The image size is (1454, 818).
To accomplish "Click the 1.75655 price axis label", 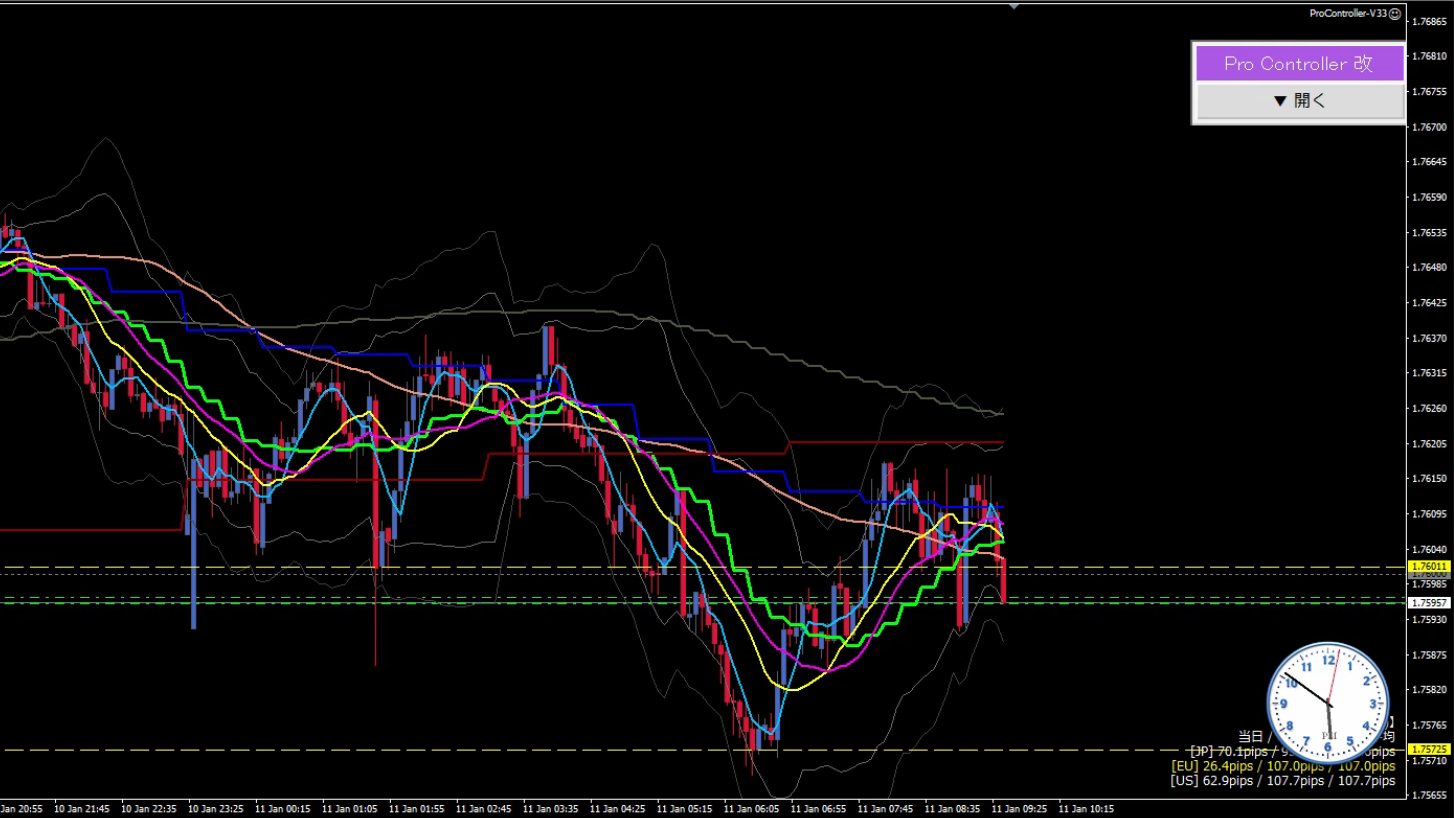I will point(1431,796).
